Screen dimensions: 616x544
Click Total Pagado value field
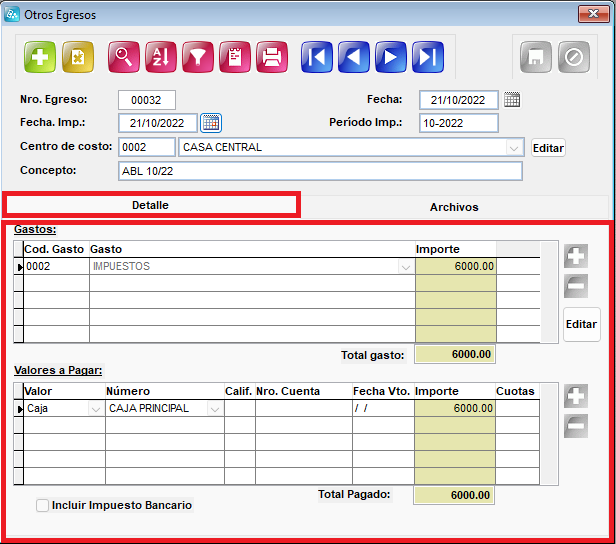(x=454, y=495)
